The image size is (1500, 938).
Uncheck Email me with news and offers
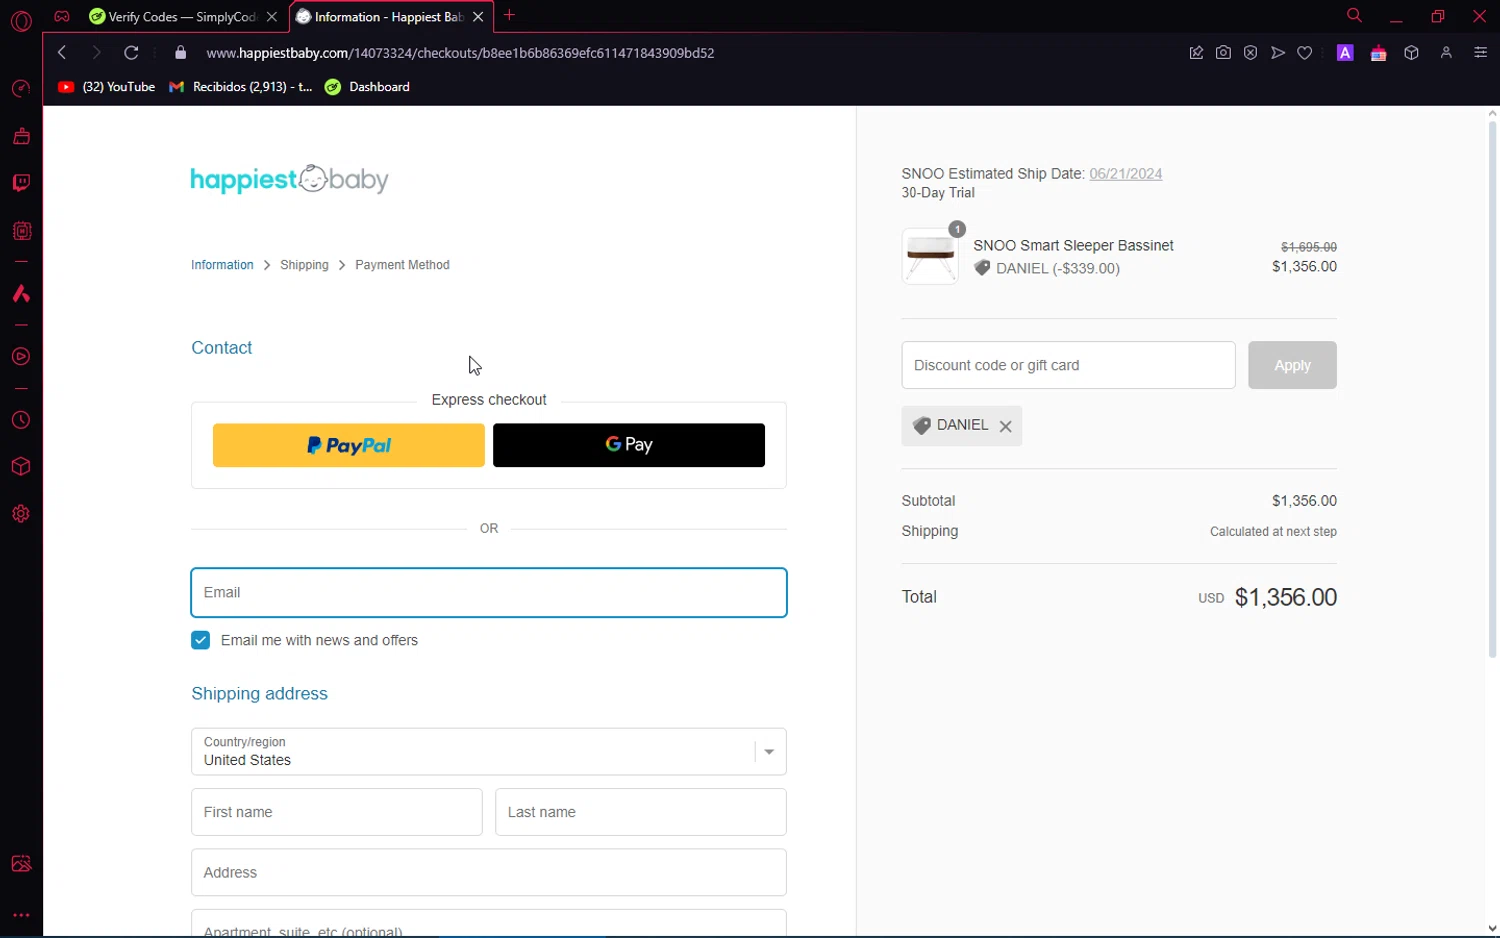[x=201, y=640]
